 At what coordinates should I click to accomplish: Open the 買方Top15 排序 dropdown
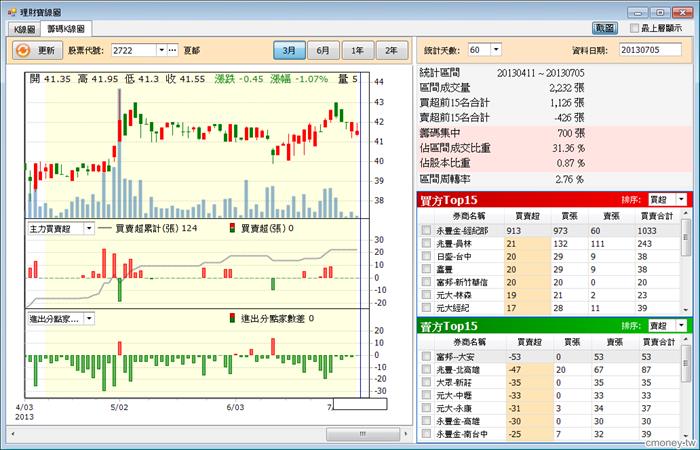tap(681, 200)
